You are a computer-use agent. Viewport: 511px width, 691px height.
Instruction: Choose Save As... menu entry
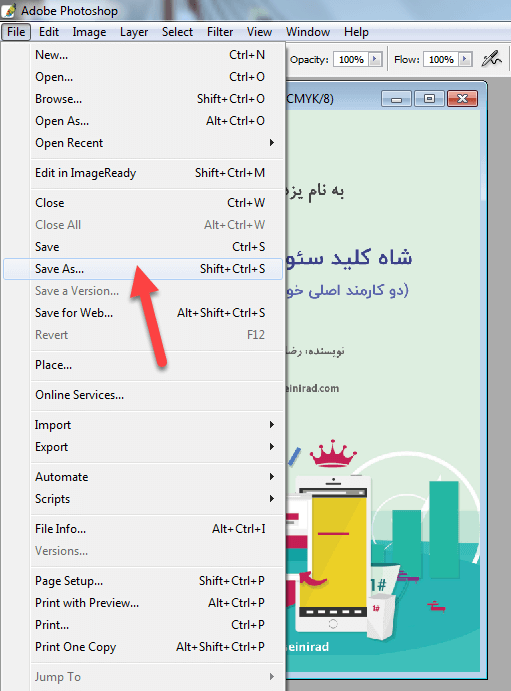(x=143, y=269)
